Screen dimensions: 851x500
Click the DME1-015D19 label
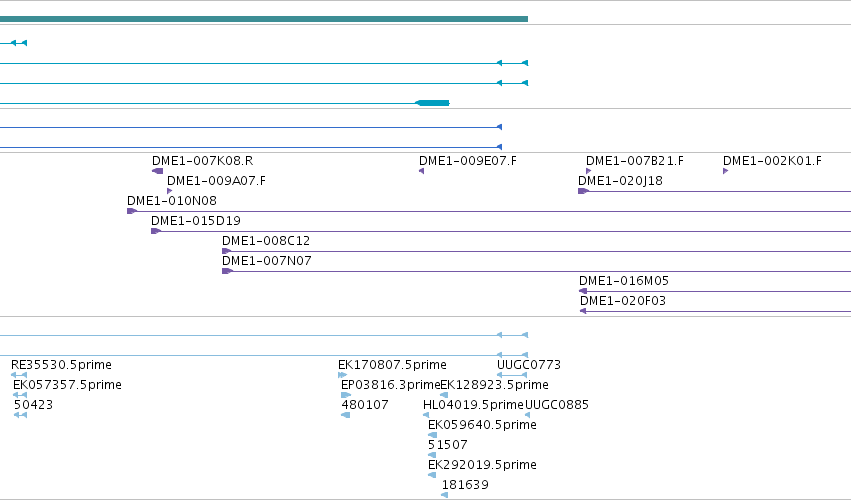point(196,220)
